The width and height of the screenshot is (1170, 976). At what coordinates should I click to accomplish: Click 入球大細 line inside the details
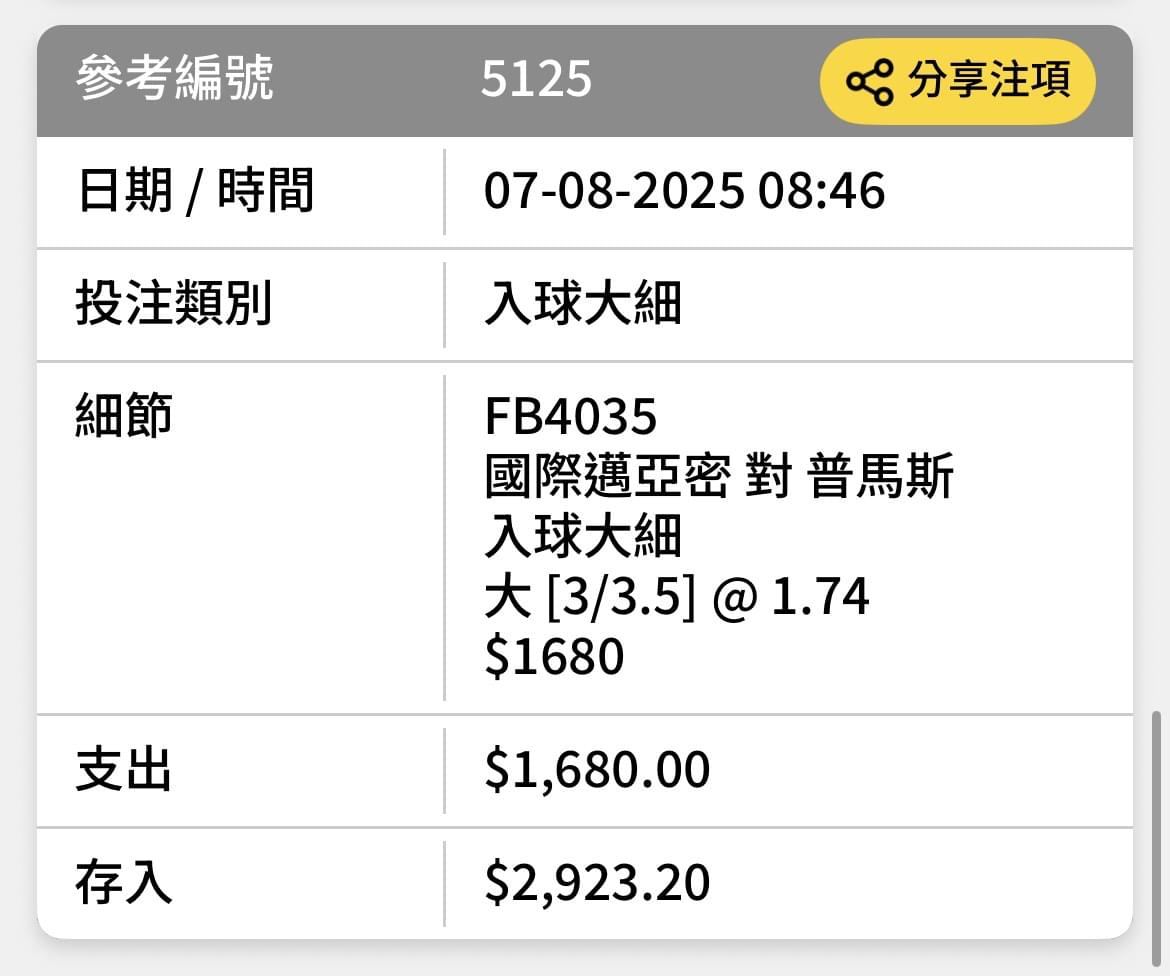(x=583, y=537)
